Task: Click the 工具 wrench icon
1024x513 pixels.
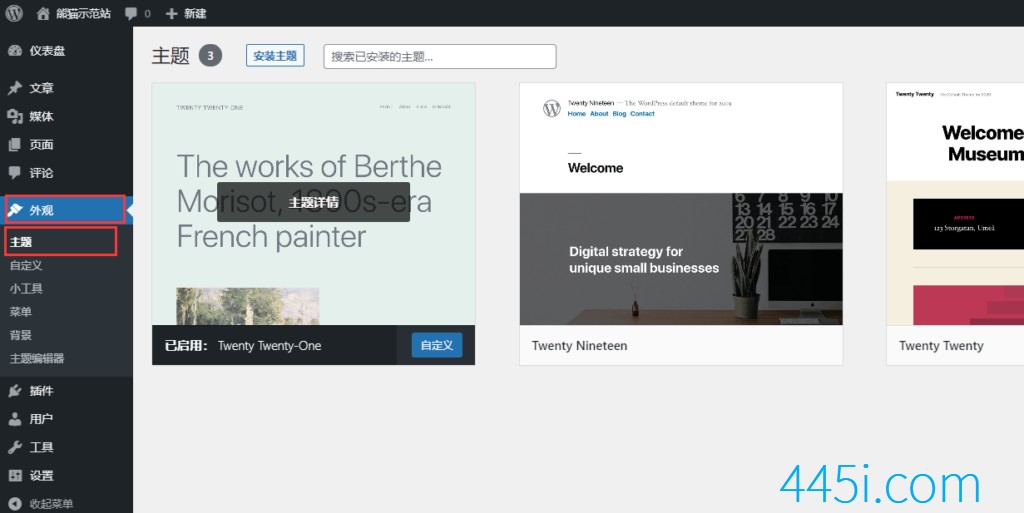Action: [x=15, y=447]
